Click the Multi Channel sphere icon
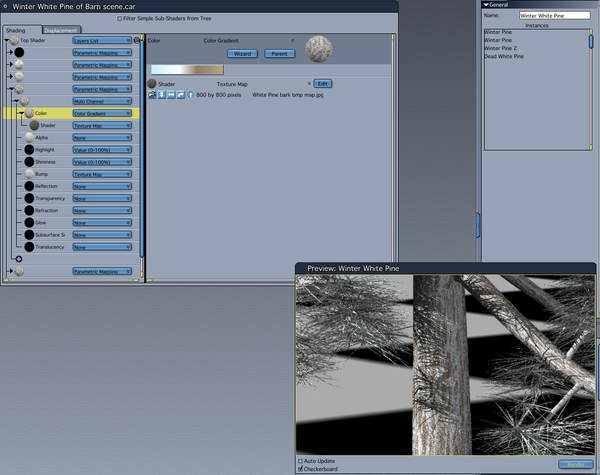 pyautogui.click(x=24, y=101)
